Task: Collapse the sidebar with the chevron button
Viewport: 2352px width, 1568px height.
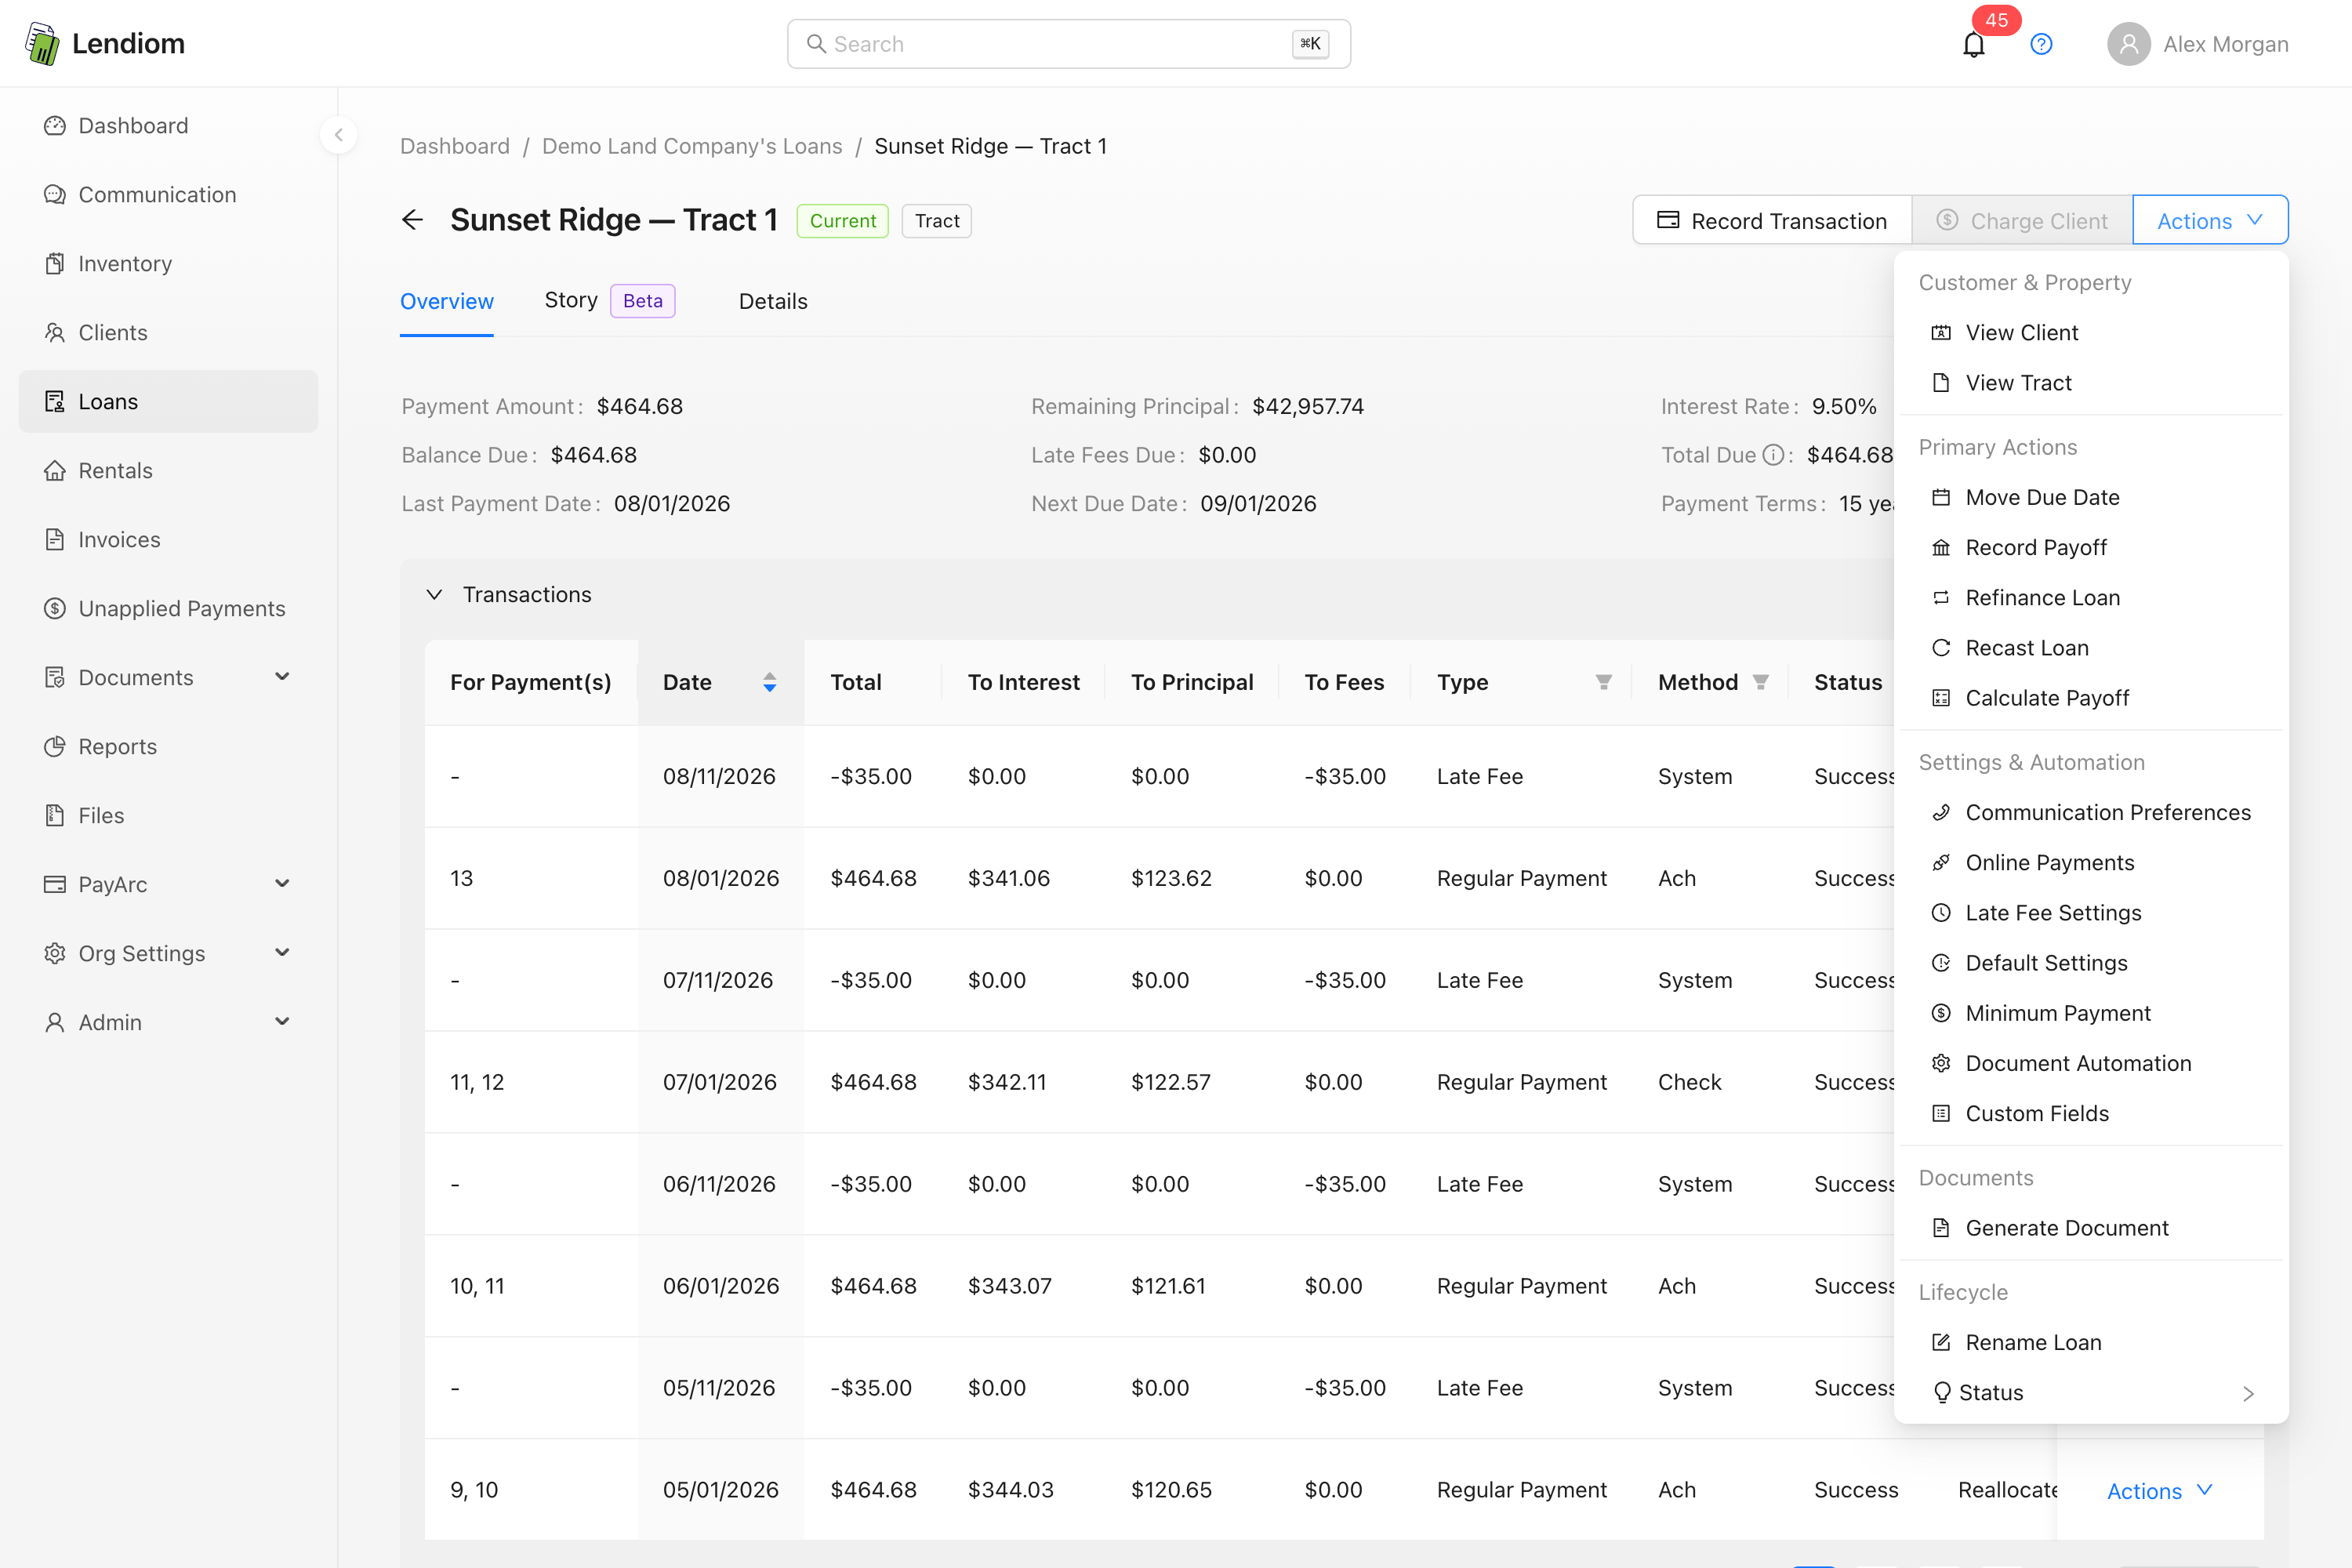Action: [x=339, y=135]
